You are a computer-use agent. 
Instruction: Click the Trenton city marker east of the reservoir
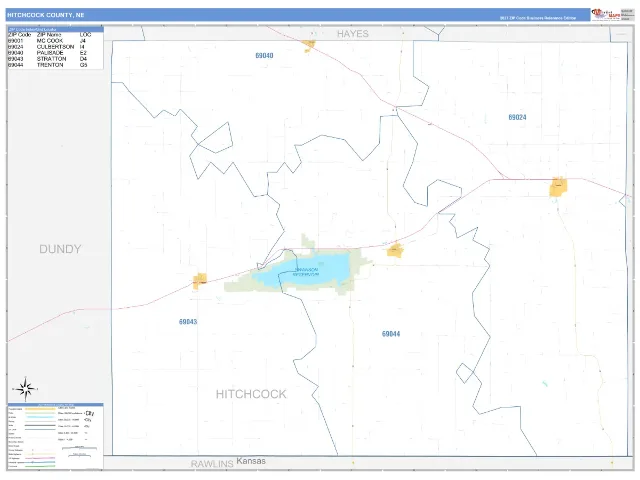click(x=395, y=250)
